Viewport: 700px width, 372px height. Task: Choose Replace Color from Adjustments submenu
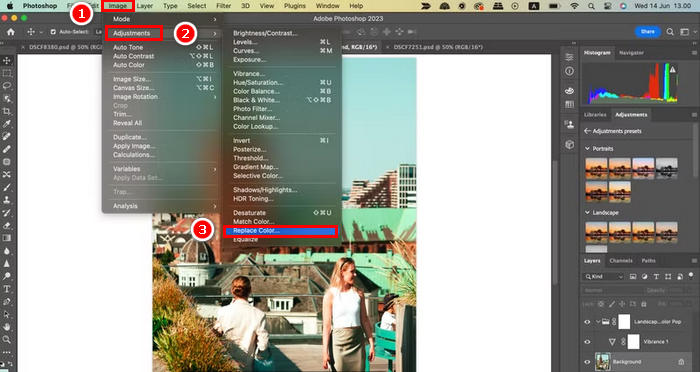pyautogui.click(x=280, y=231)
